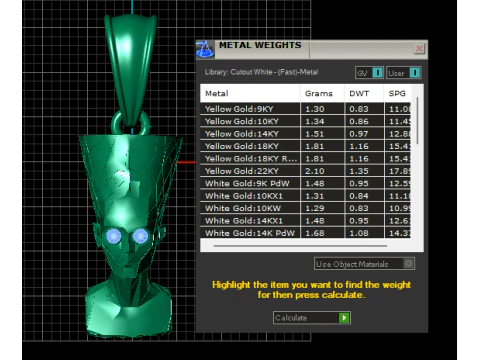Viewport: 480px width, 360px height.
Task: Sort by the DWT column header
Action: (x=364, y=93)
